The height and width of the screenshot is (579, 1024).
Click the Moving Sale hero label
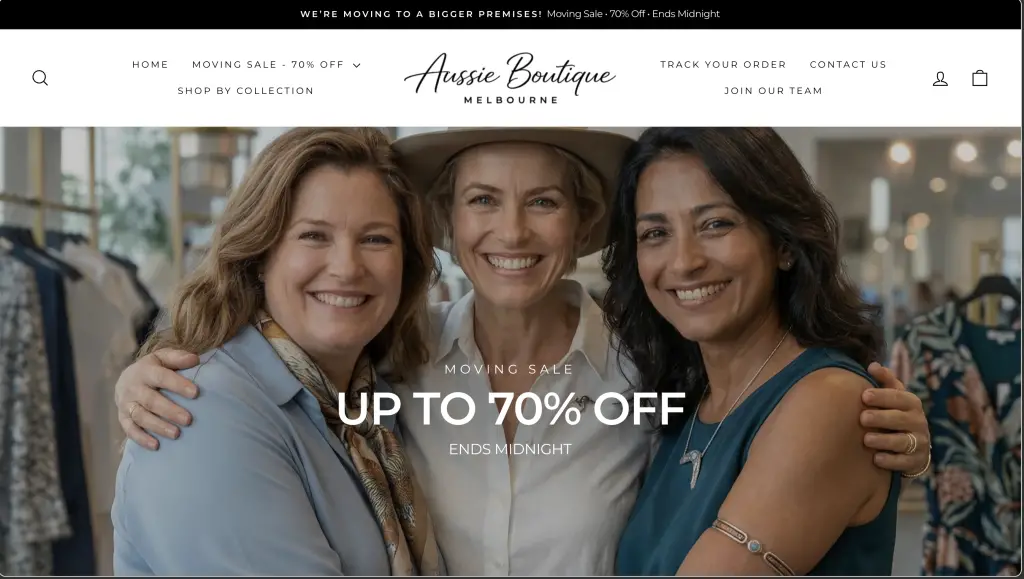point(509,369)
